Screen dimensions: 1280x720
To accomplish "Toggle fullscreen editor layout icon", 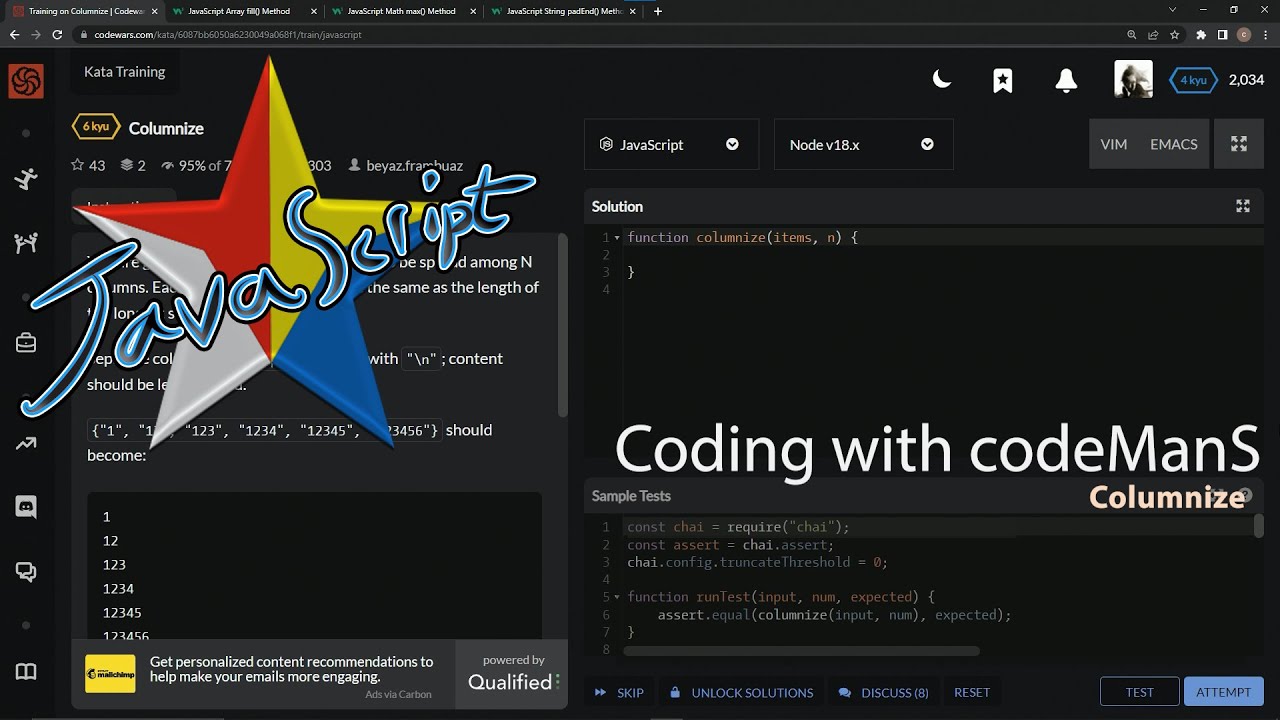I will (x=1239, y=144).
